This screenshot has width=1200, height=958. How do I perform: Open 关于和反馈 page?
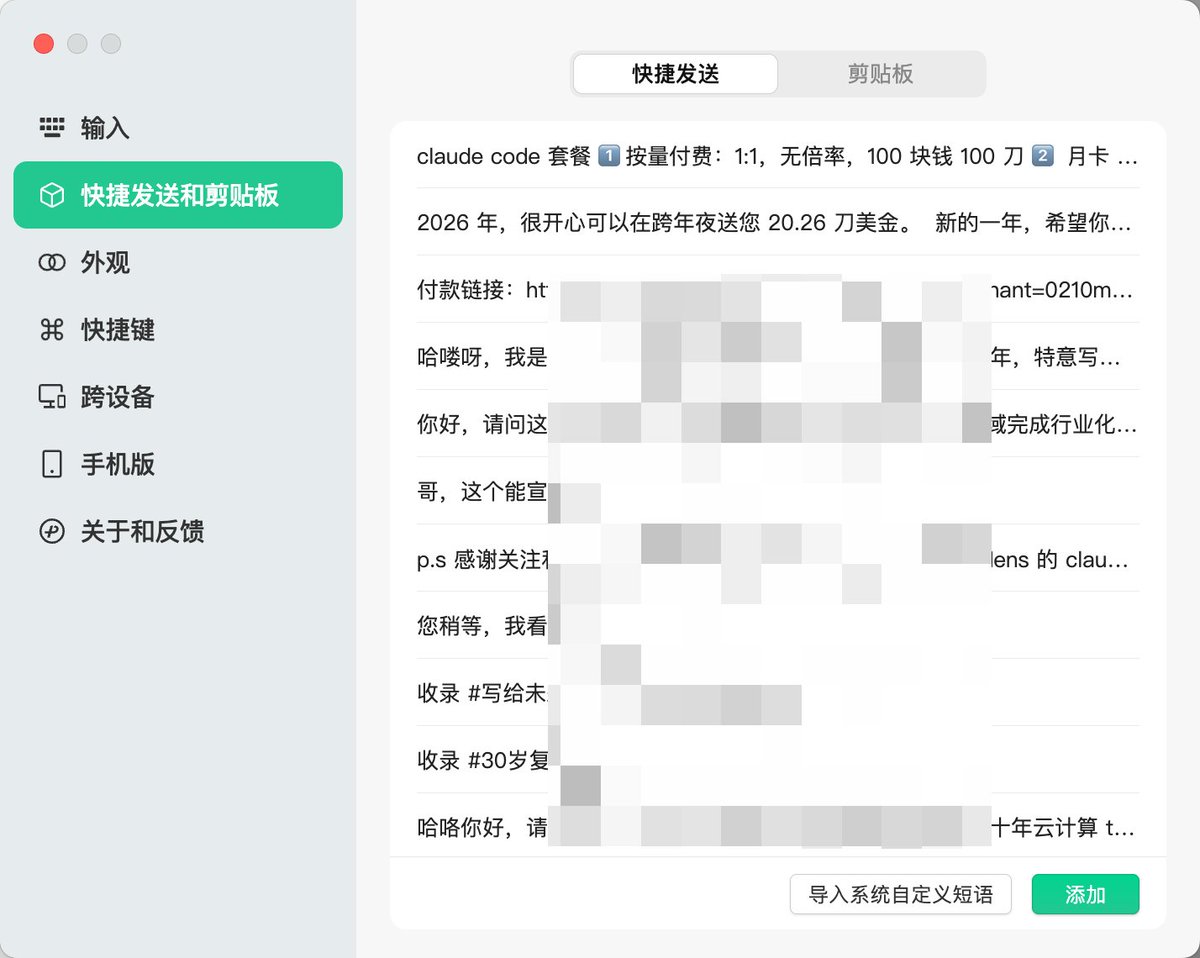pos(178,531)
